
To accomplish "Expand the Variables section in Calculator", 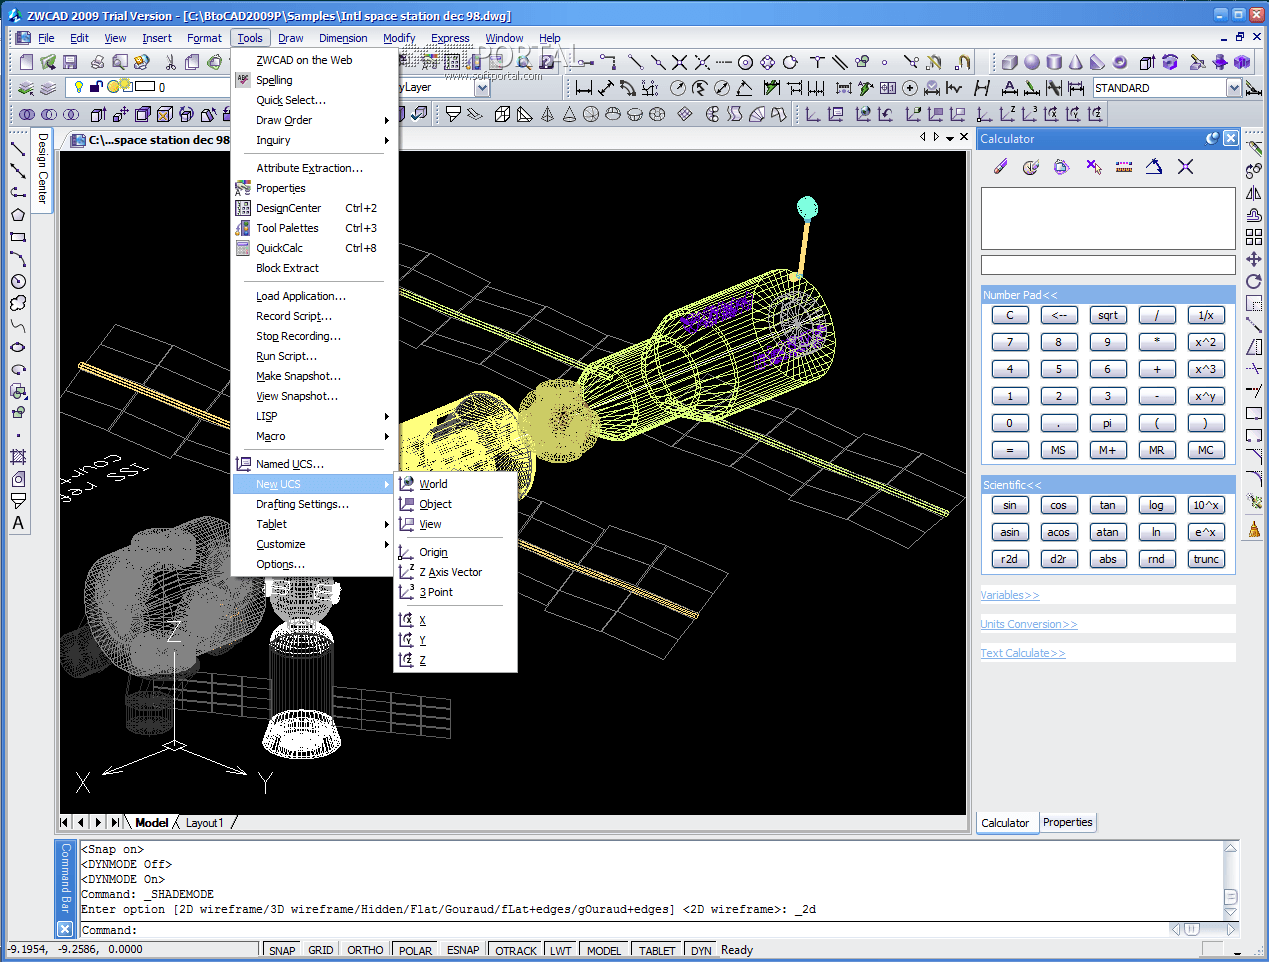I will 1009,595.
